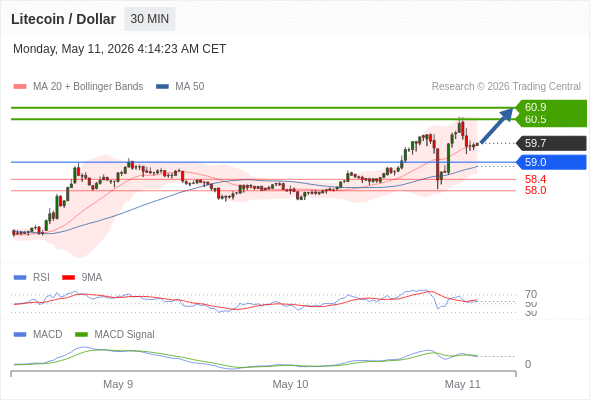The image size is (590, 400).
Task: Select the 60.9 green resistance label
Action: 535,107
